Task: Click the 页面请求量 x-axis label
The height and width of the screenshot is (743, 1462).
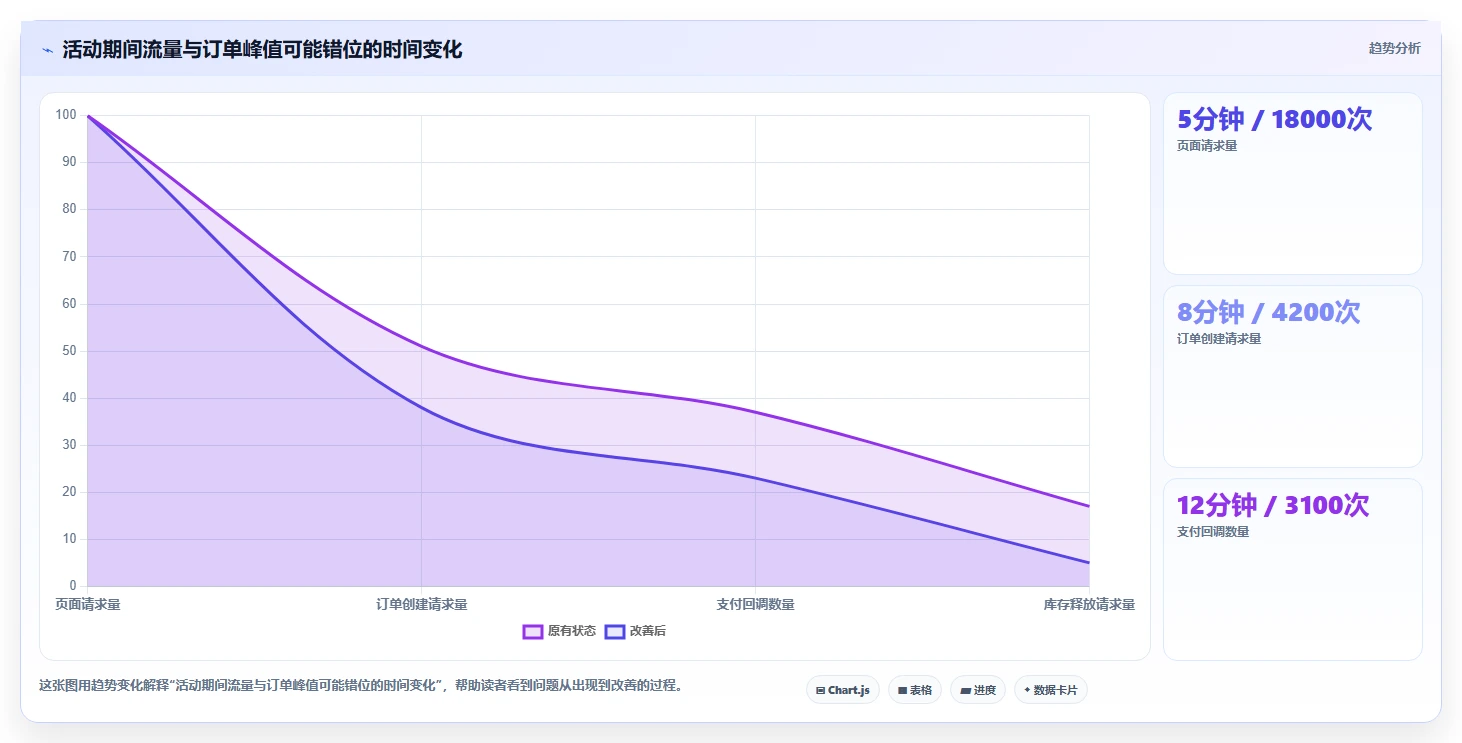Action: coord(88,605)
